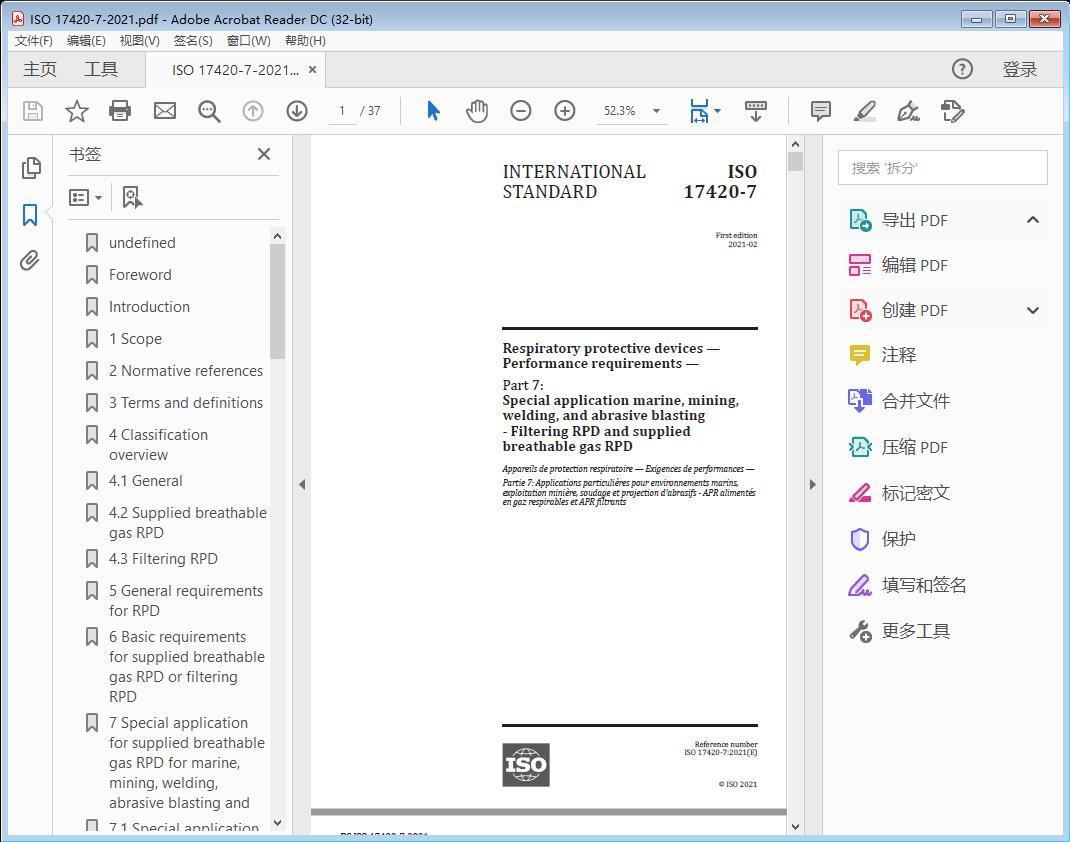This screenshot has width=1070, height=842.
Task: Toggle the bookmarks panel icon
Action: [31, 215]
